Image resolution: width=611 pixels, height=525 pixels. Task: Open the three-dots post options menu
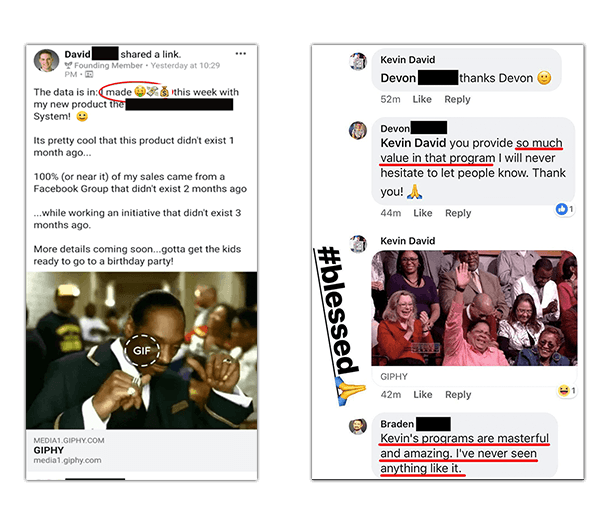pos(240,53)
